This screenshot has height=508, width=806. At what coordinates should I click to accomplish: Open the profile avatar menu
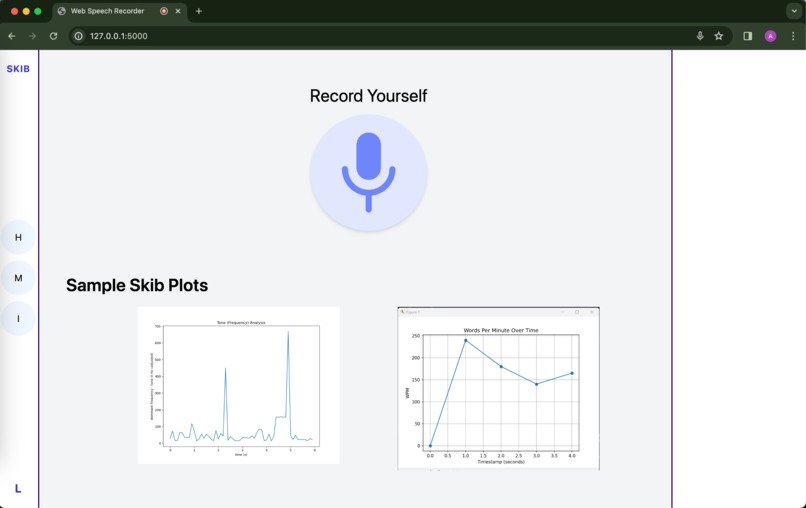click(x=770, y=36)
